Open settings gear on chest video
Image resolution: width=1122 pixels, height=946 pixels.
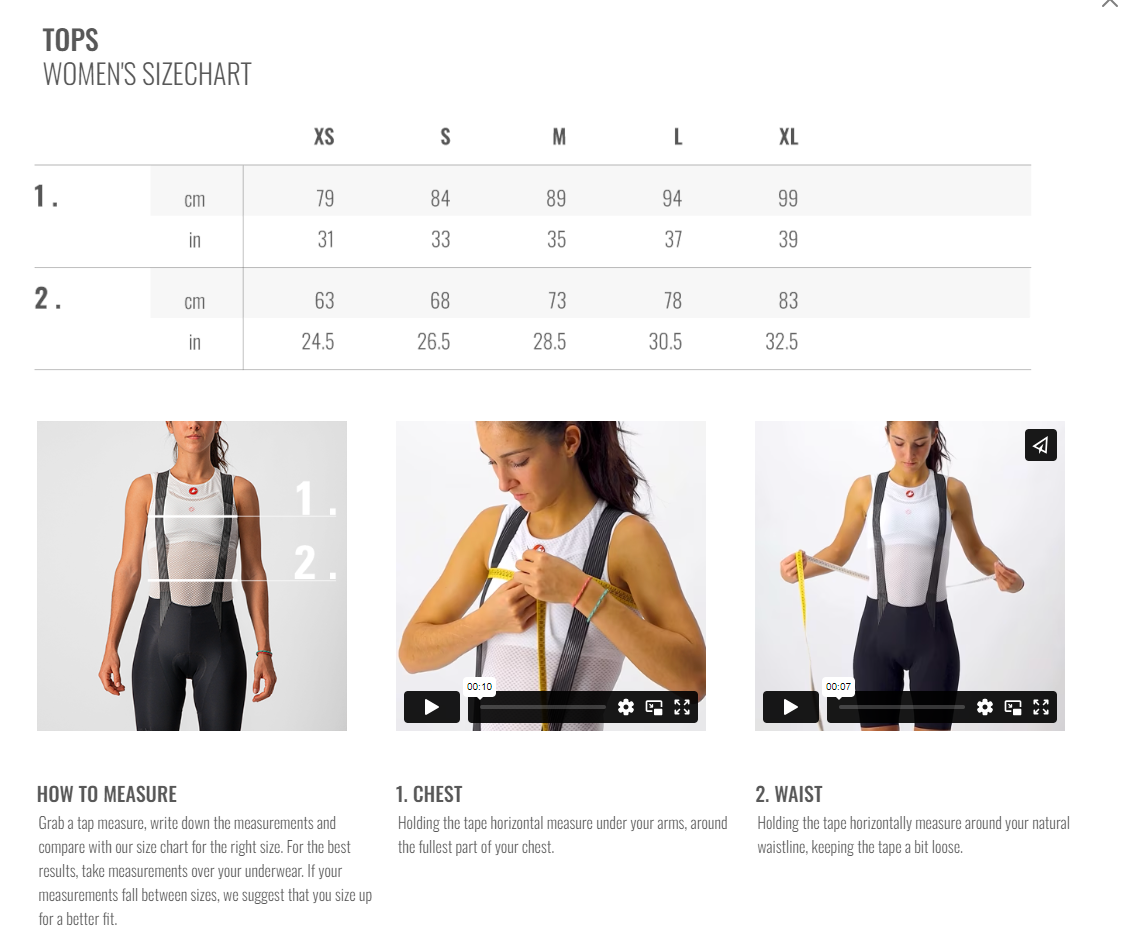tap(626, 707)
